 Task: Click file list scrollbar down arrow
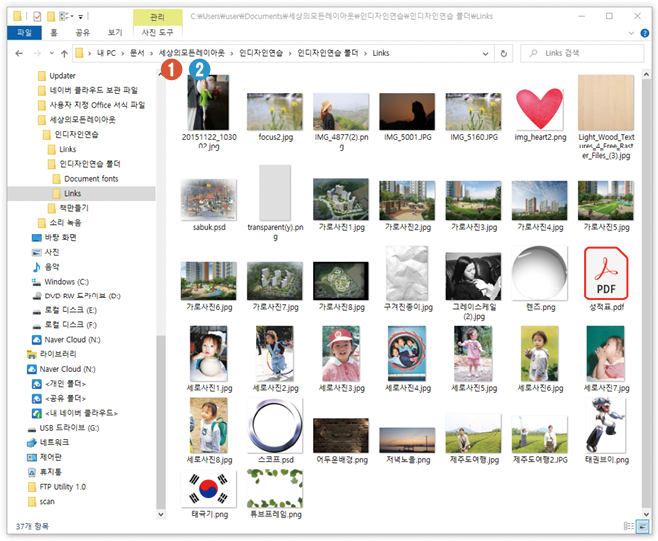pos(646,514)
